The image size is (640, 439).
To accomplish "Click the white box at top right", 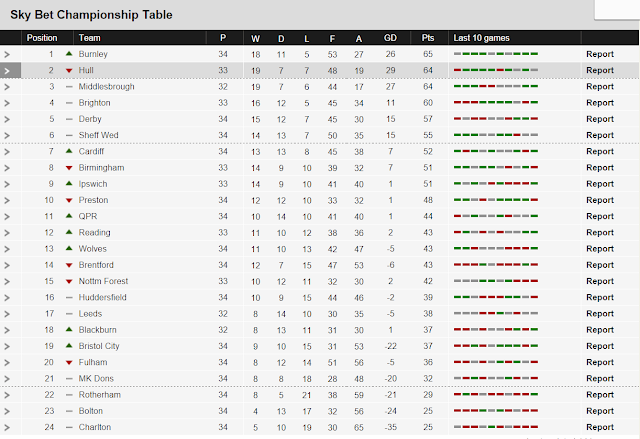I will pyautogui.click(x=616, y=9).
